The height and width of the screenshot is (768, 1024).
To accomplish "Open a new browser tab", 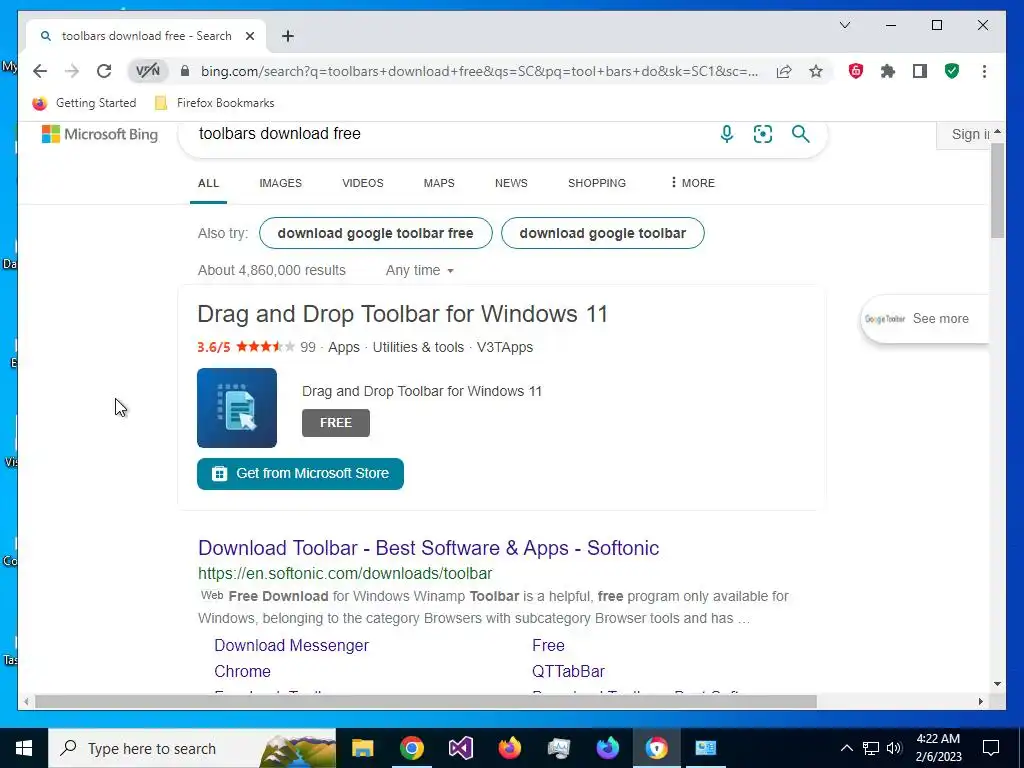I will tap(288, 36).
